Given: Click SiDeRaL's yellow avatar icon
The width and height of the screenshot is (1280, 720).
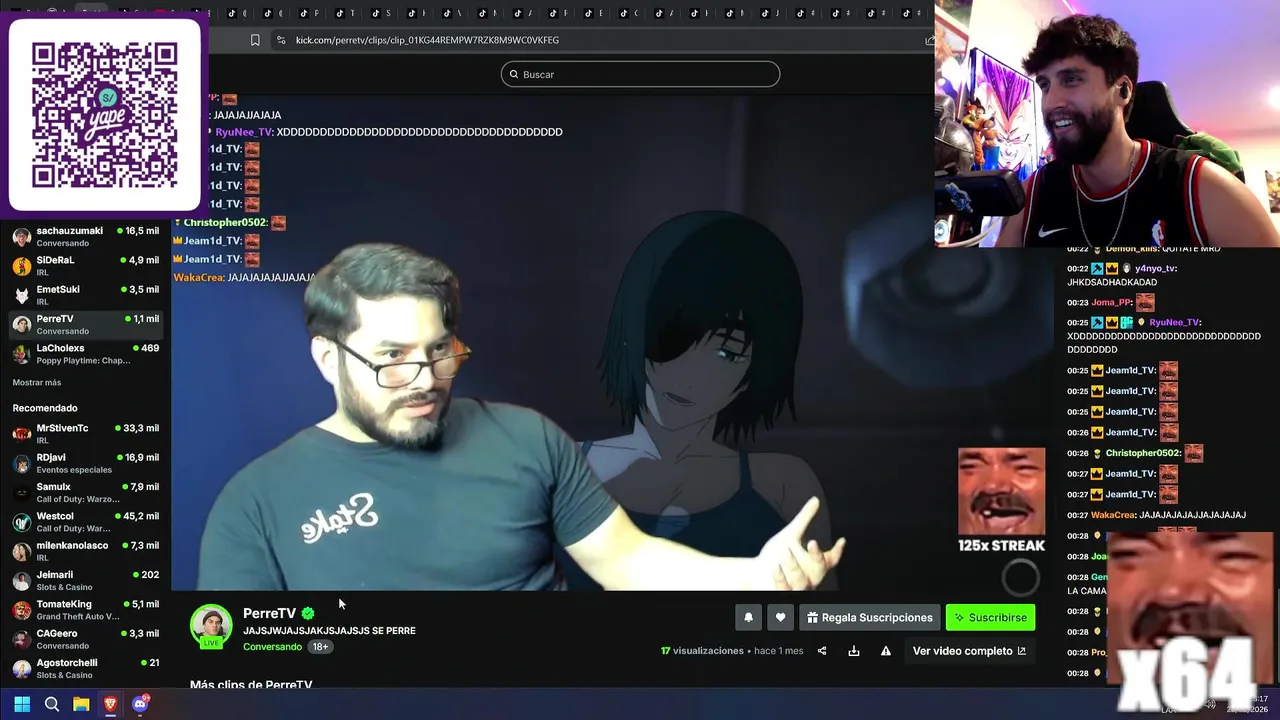Looking at the screenshot, I should (21, 266).
